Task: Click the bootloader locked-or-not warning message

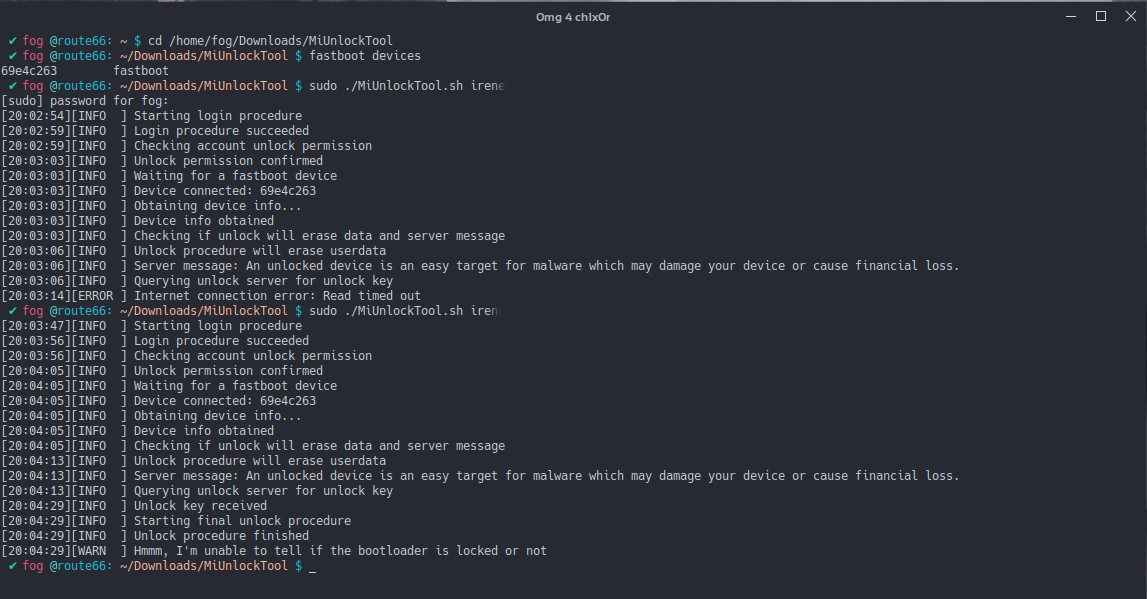Action: pyautogui.click(x=340, y=551)
